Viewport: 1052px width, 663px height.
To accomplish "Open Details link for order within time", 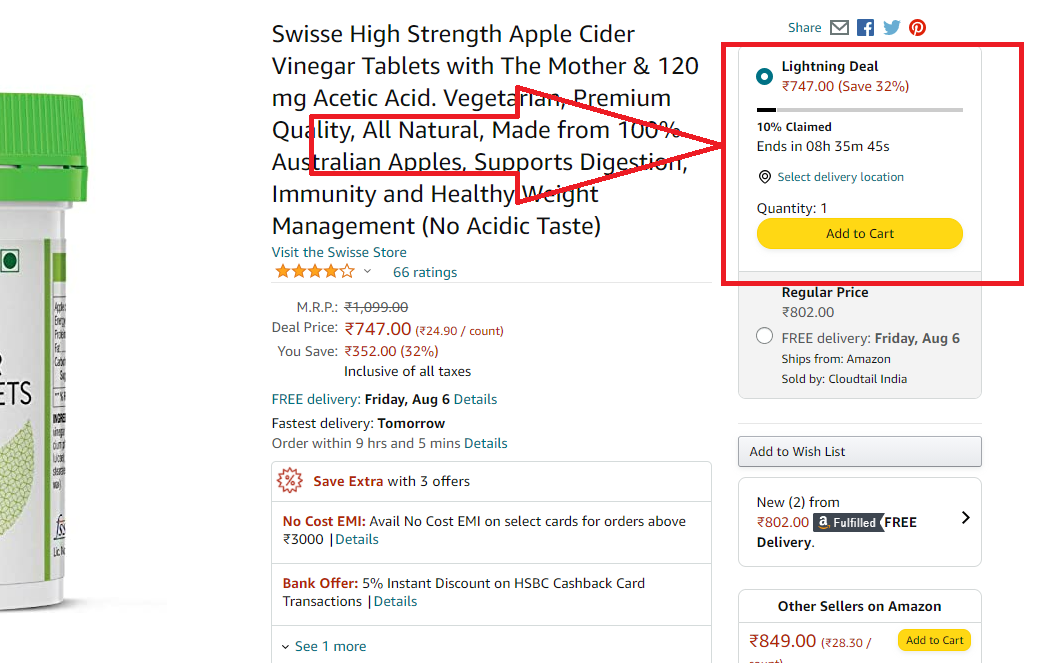I will pos(486,444).
